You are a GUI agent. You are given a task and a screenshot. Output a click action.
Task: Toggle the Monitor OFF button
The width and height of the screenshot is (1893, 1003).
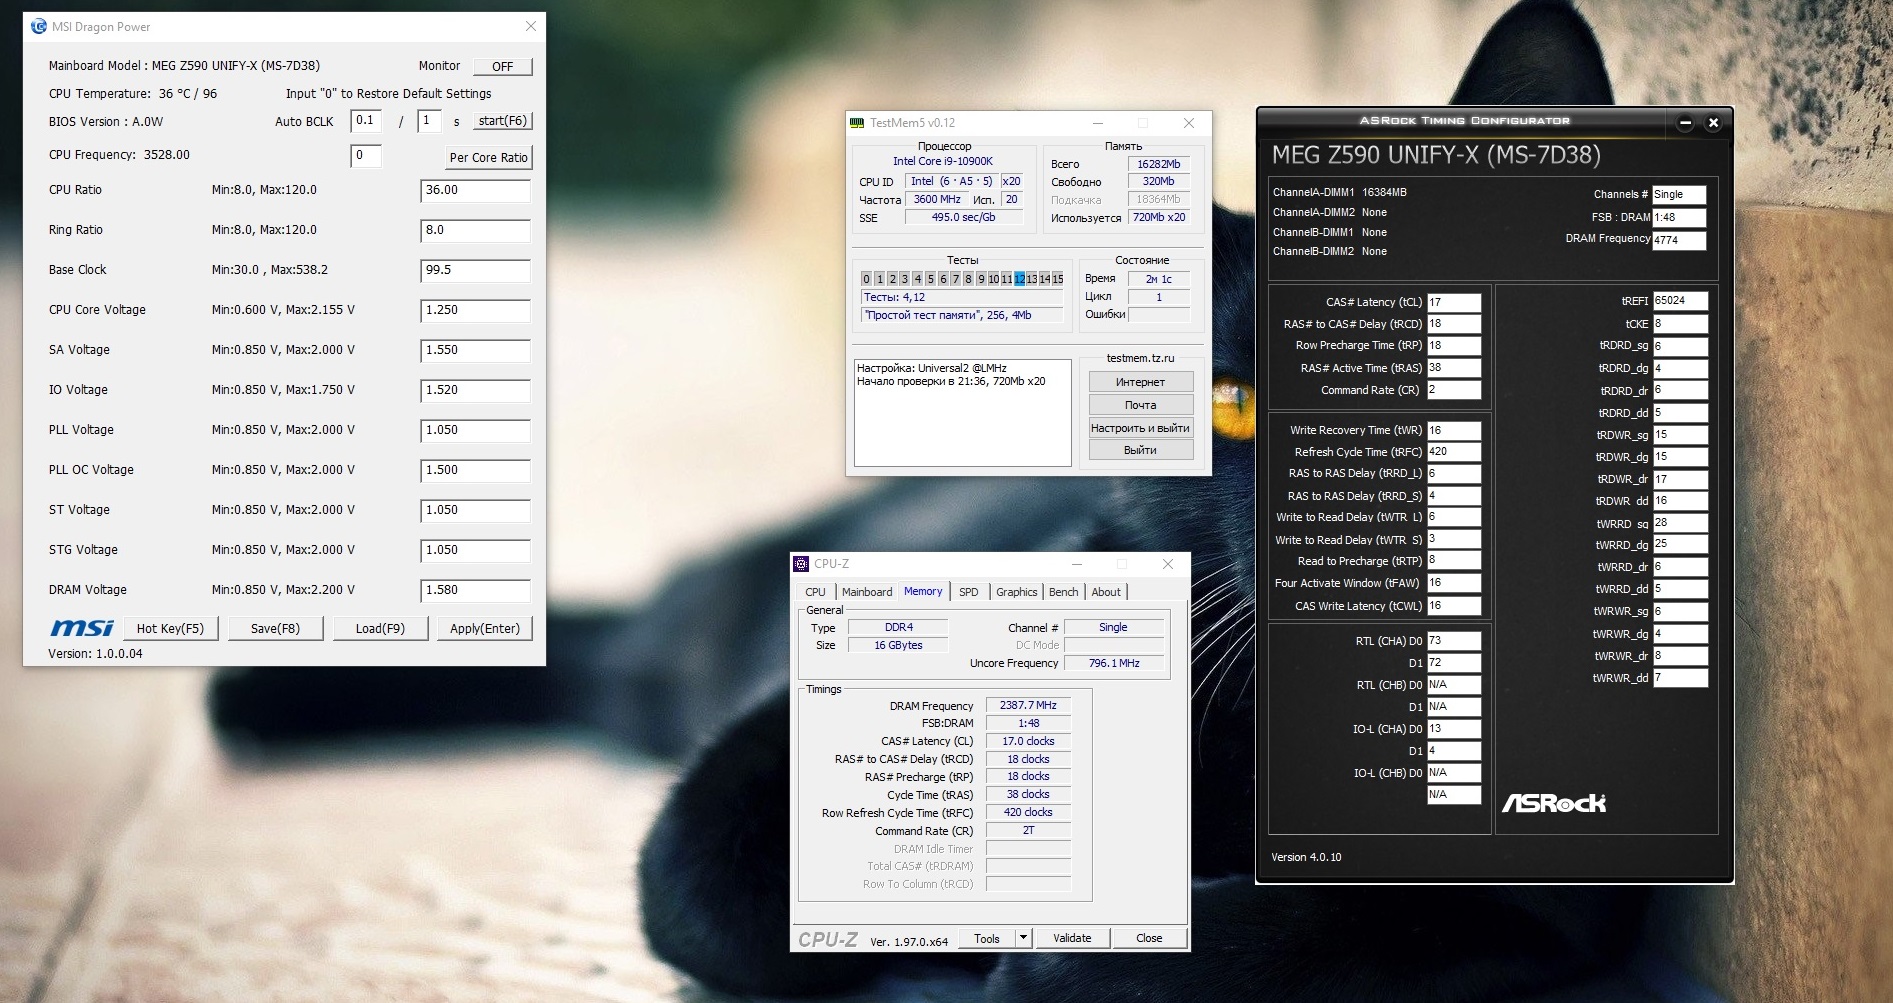(502, 66)
